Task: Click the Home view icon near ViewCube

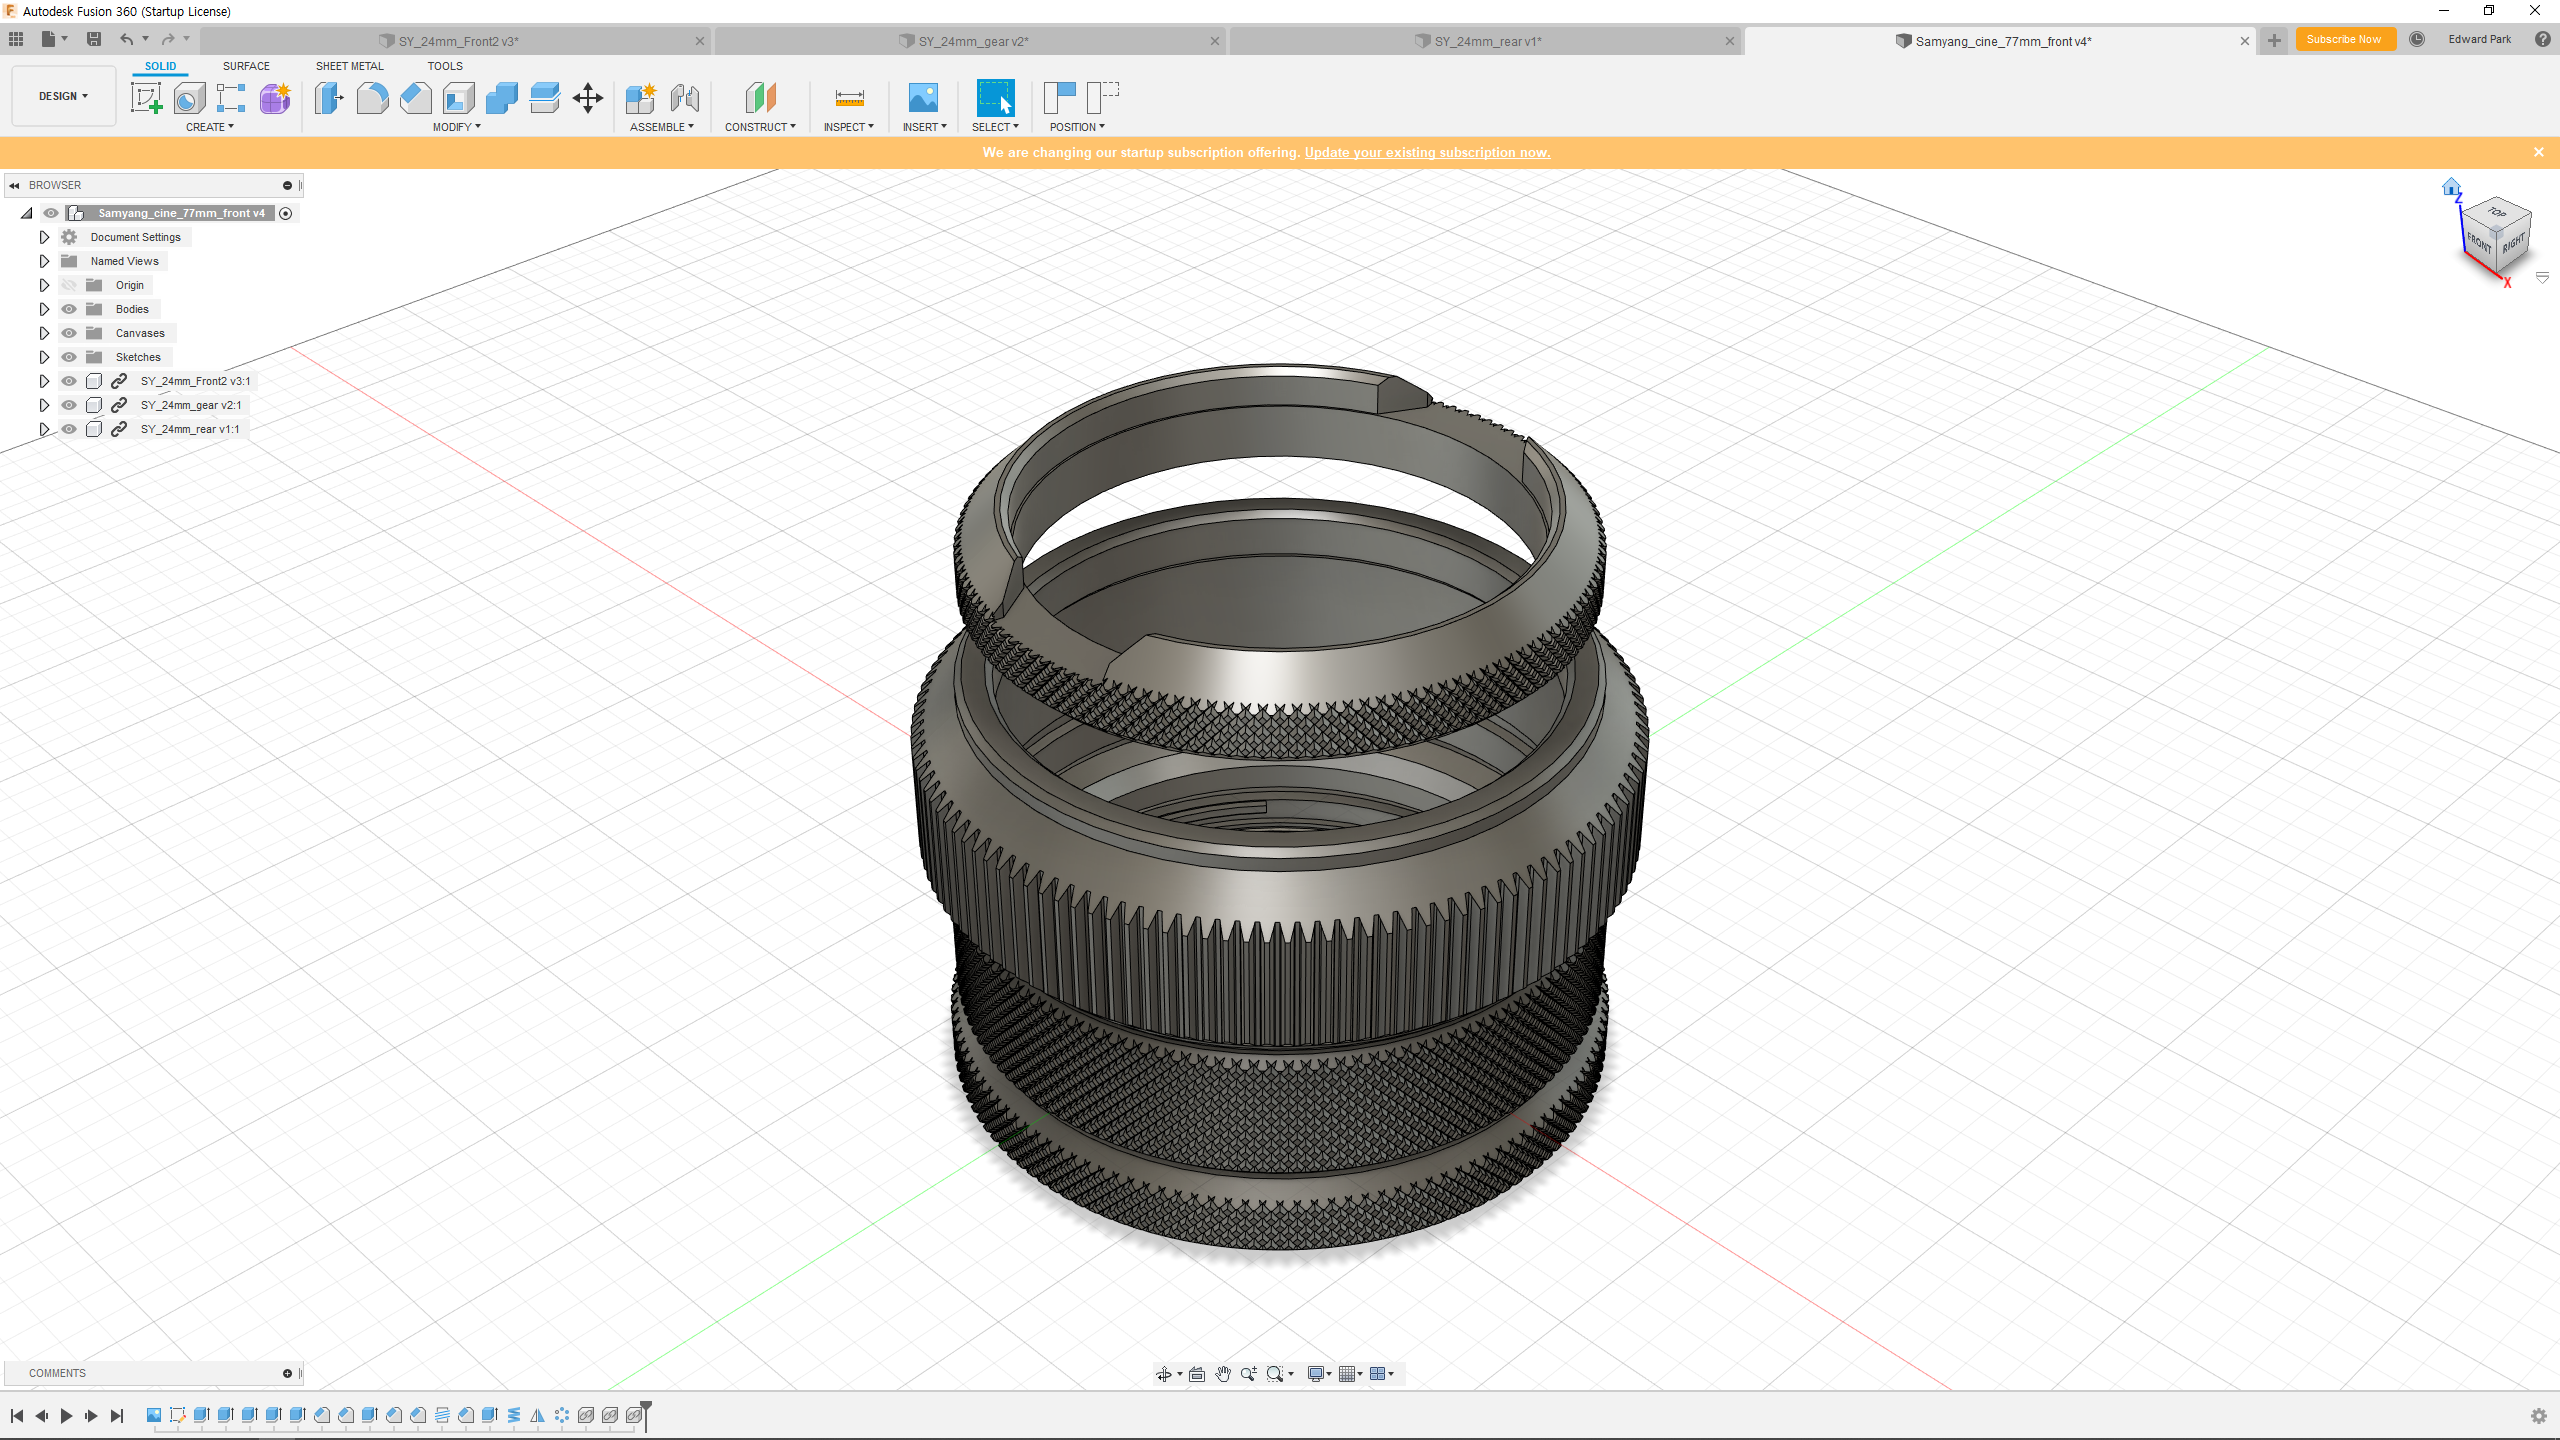Action: point(2451,187)
